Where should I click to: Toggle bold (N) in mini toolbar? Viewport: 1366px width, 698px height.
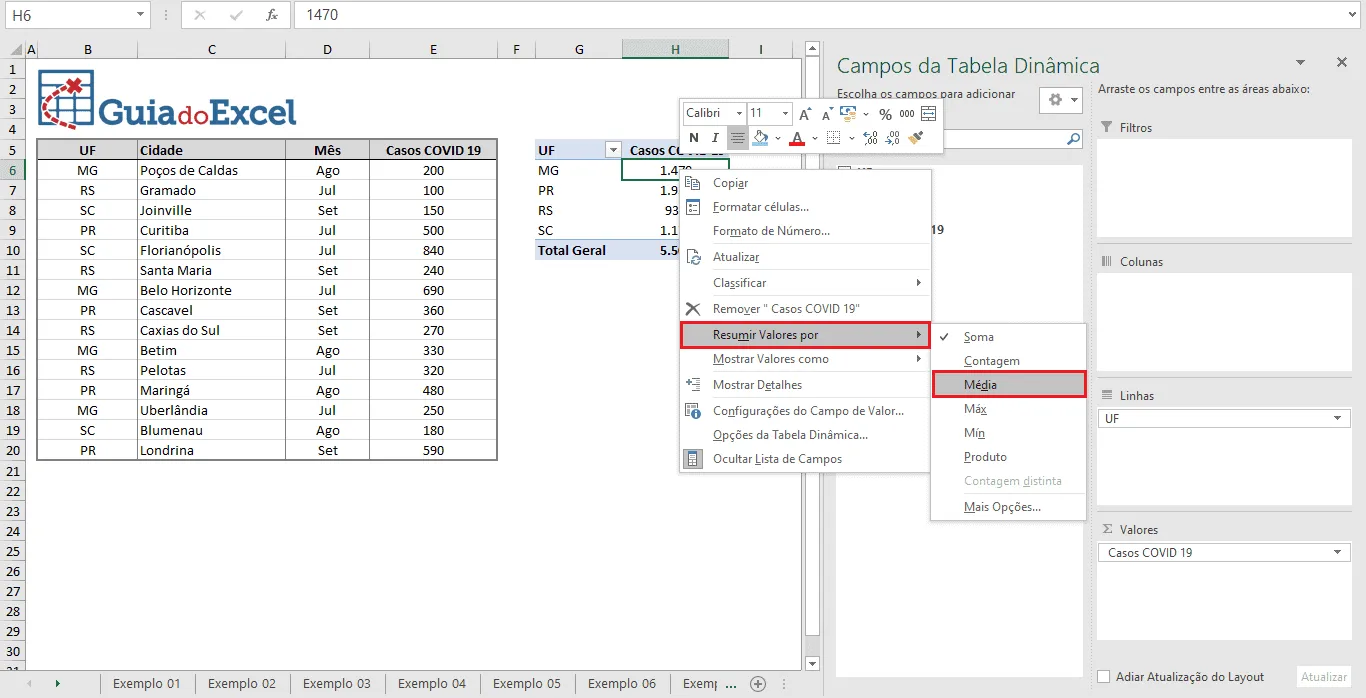[x=693, y=138]
